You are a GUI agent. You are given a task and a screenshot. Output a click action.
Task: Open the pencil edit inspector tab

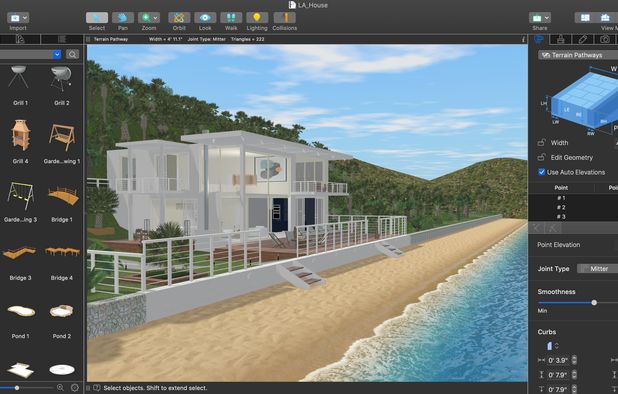click(583, 39)
